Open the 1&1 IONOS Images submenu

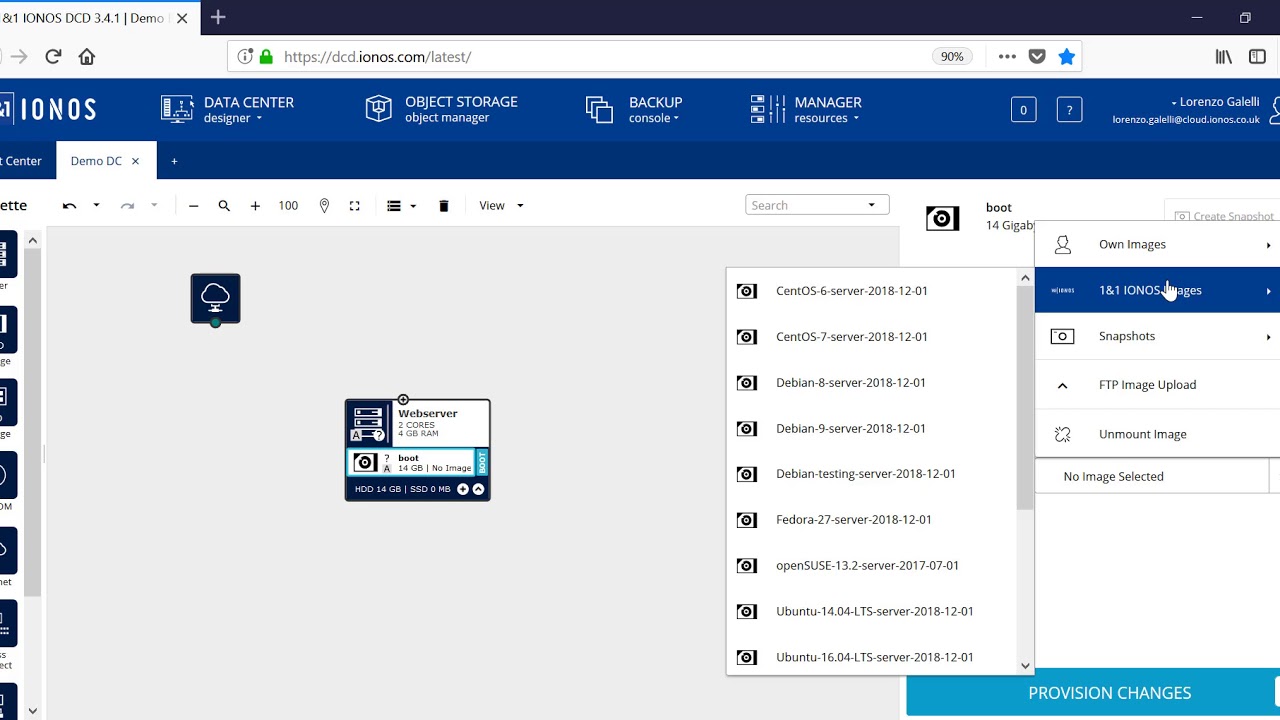coord(1158,291)
